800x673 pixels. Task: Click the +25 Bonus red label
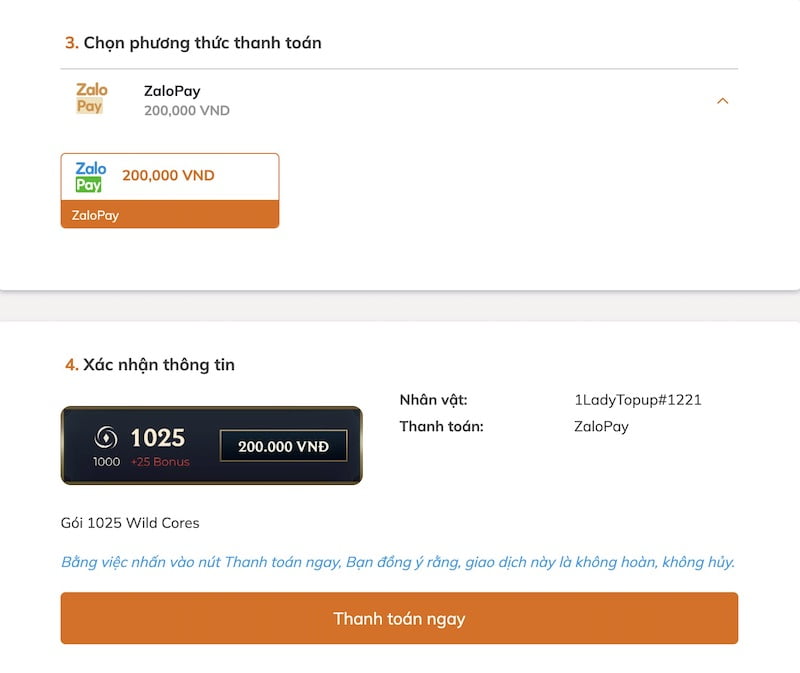[x=160, y=462]
